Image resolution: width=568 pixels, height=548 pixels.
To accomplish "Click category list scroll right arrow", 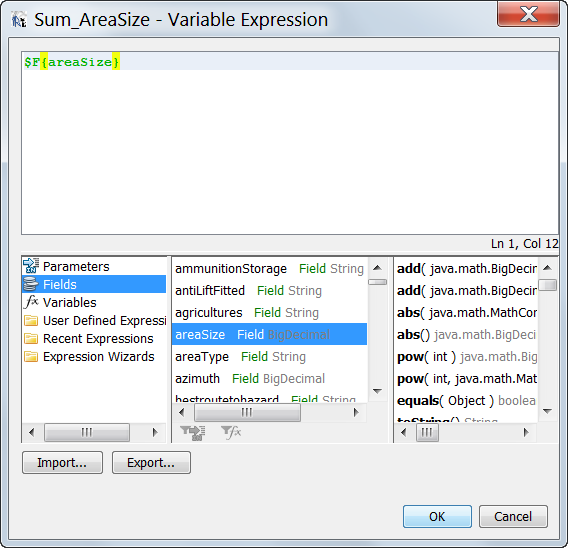I will coord(155,432).
